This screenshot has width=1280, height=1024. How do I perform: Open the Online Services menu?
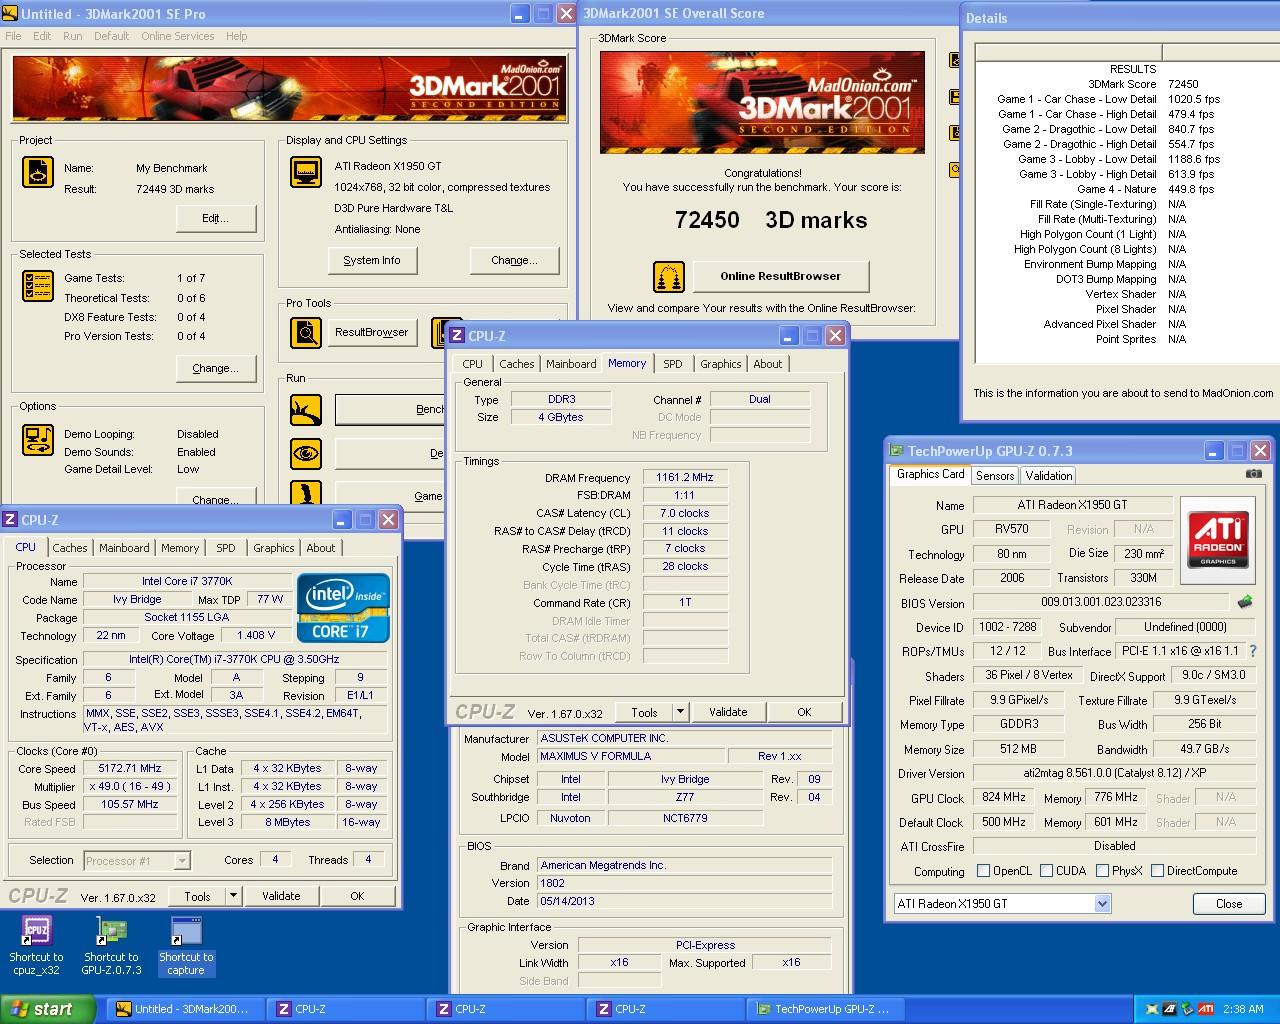tap(178, 36)
